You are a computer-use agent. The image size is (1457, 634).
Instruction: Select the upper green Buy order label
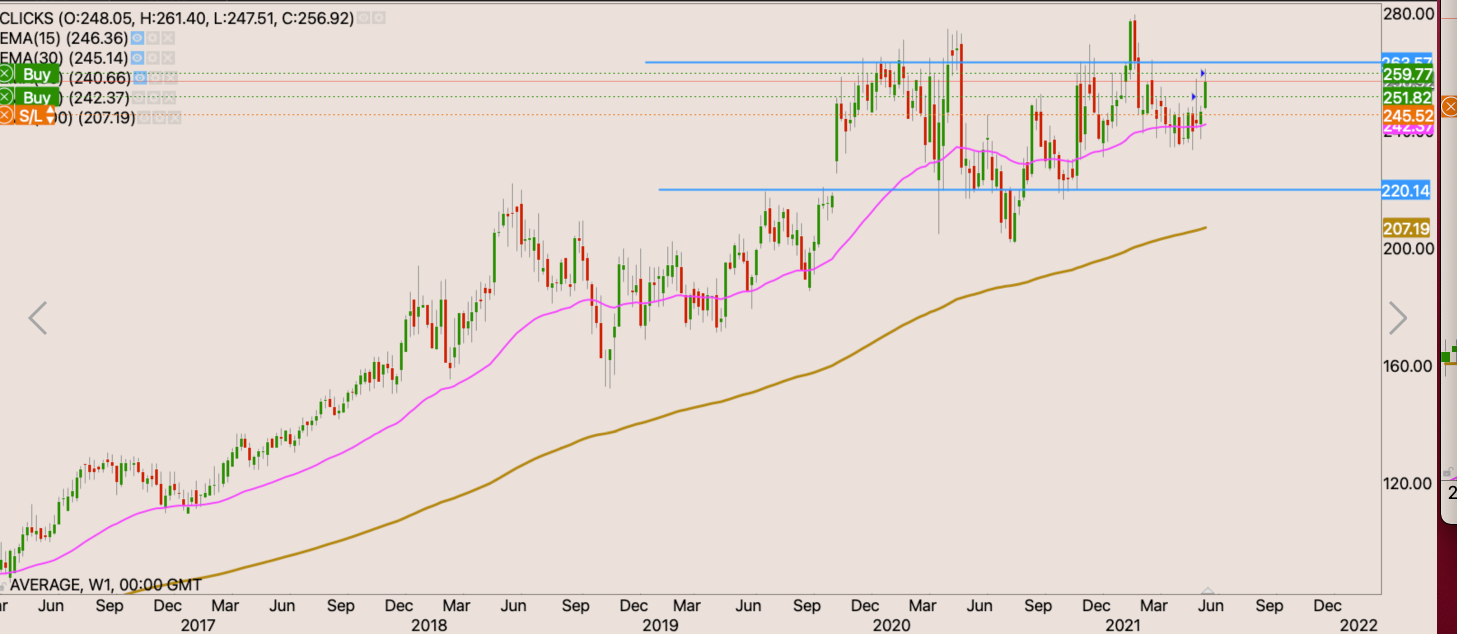pyautogui.click(x=37, y=75)
